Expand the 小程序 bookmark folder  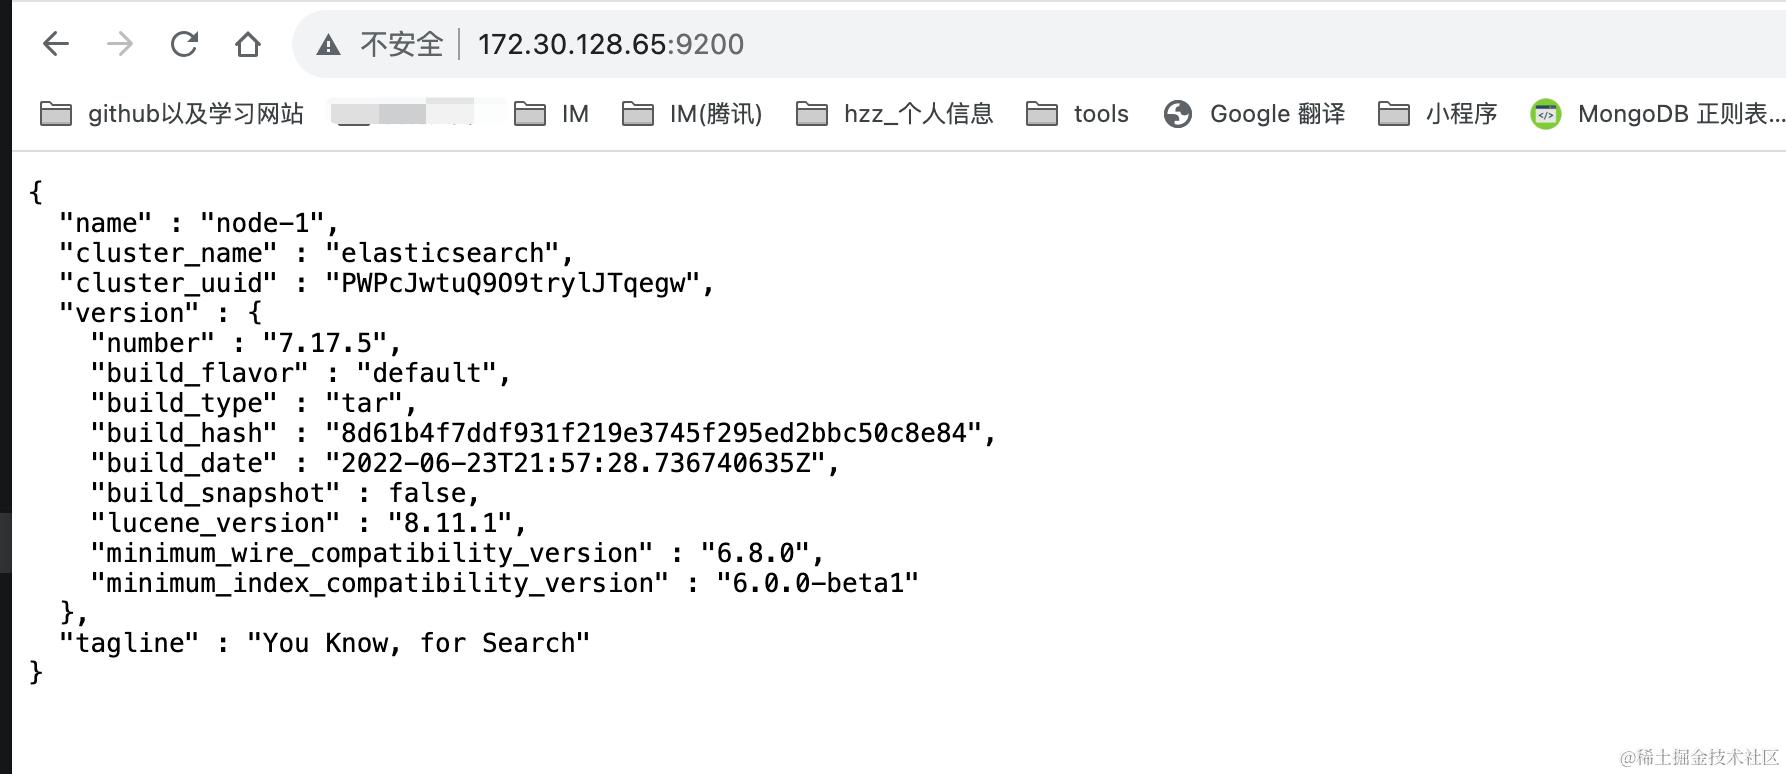(1438, 114)
